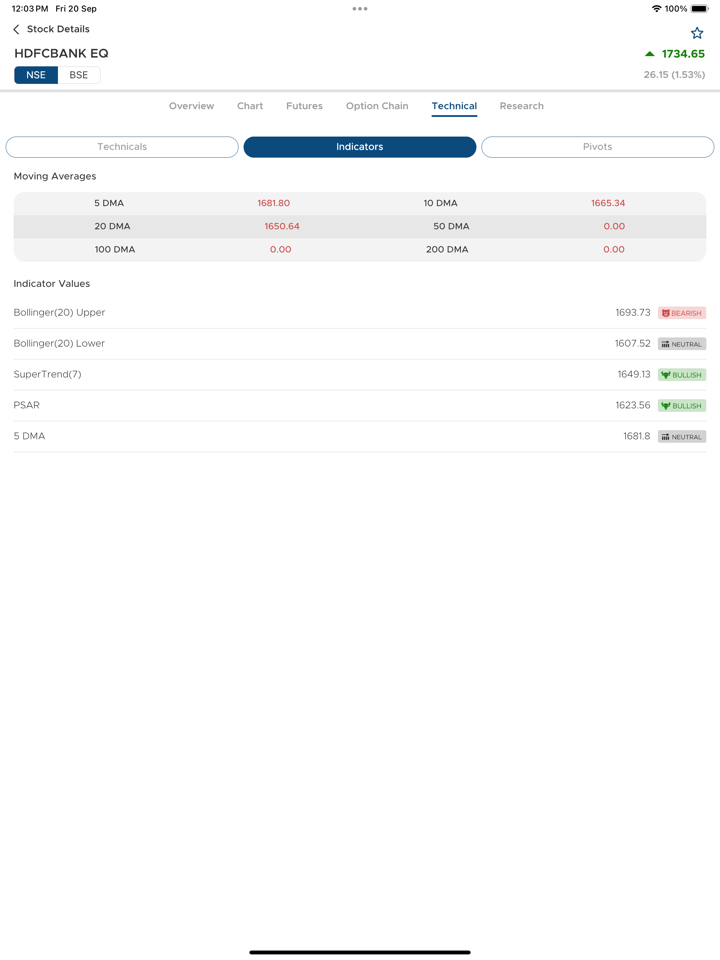Select the Pivots segment
720x960 pixels.
(x=597, y=147)
